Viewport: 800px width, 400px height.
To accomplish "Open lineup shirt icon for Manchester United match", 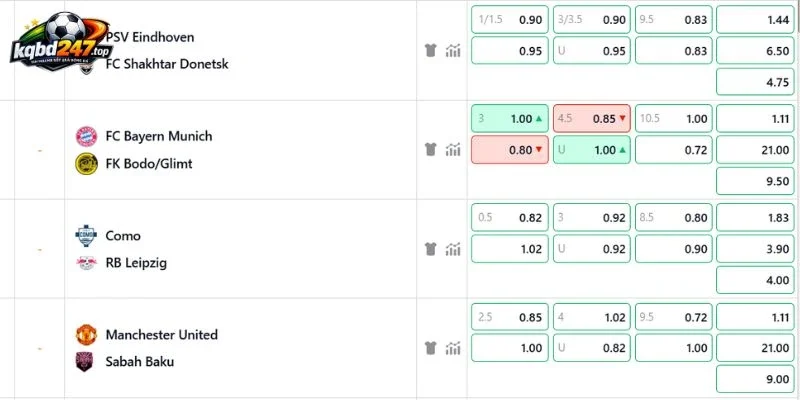I will click(431, 348).
